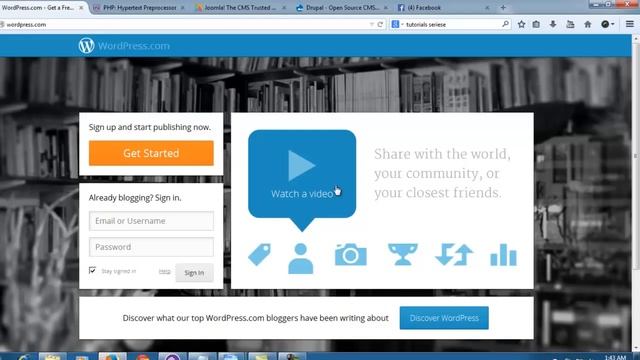Open the search engine selector dropdown

[x=398, y=24]
